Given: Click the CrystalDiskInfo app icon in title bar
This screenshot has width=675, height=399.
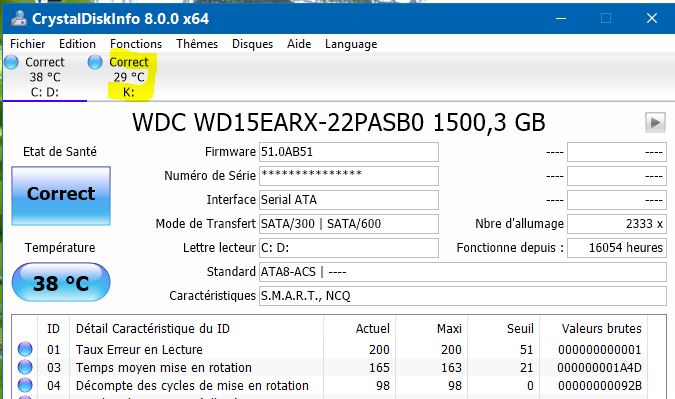Looking at the screenshot, I should pyautogui.click(x=19, y=19).
